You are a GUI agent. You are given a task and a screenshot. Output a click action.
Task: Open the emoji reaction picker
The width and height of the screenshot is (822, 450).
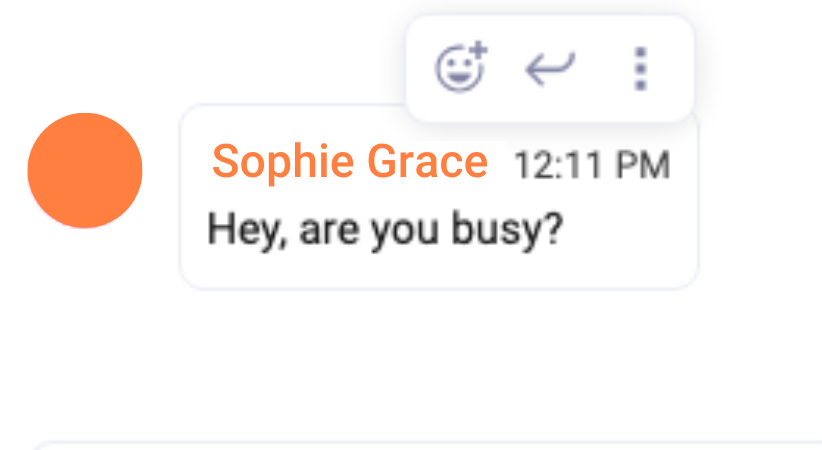click(461, 68)
